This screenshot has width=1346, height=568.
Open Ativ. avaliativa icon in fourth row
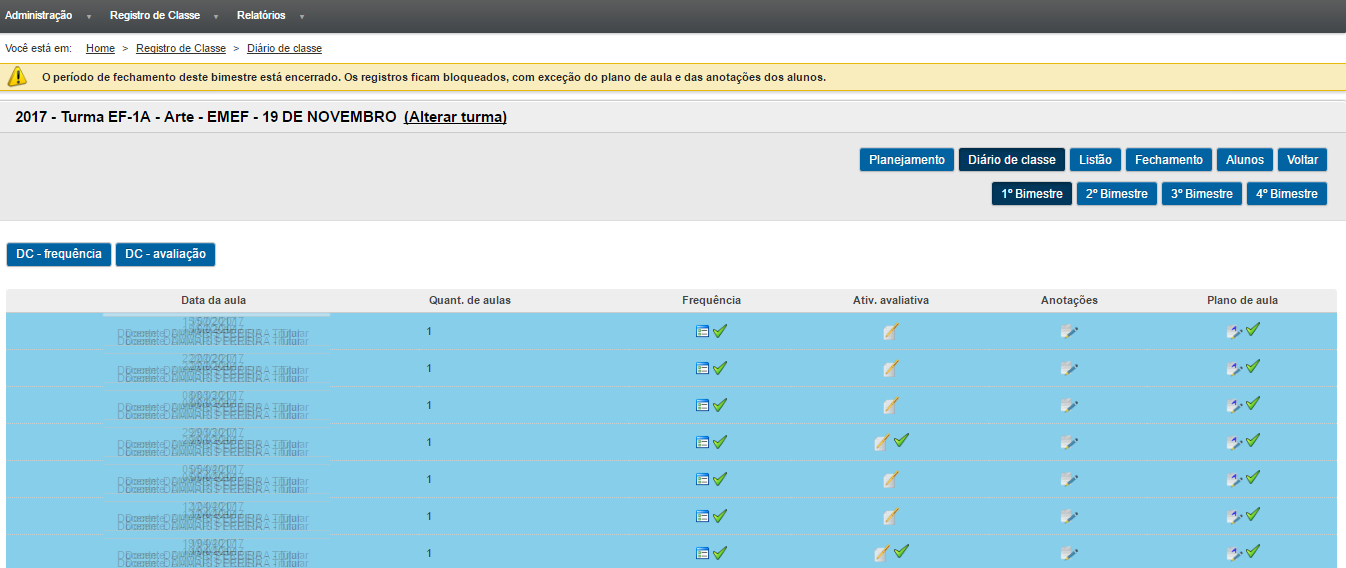pyautogui.click(x=882, y=442)
